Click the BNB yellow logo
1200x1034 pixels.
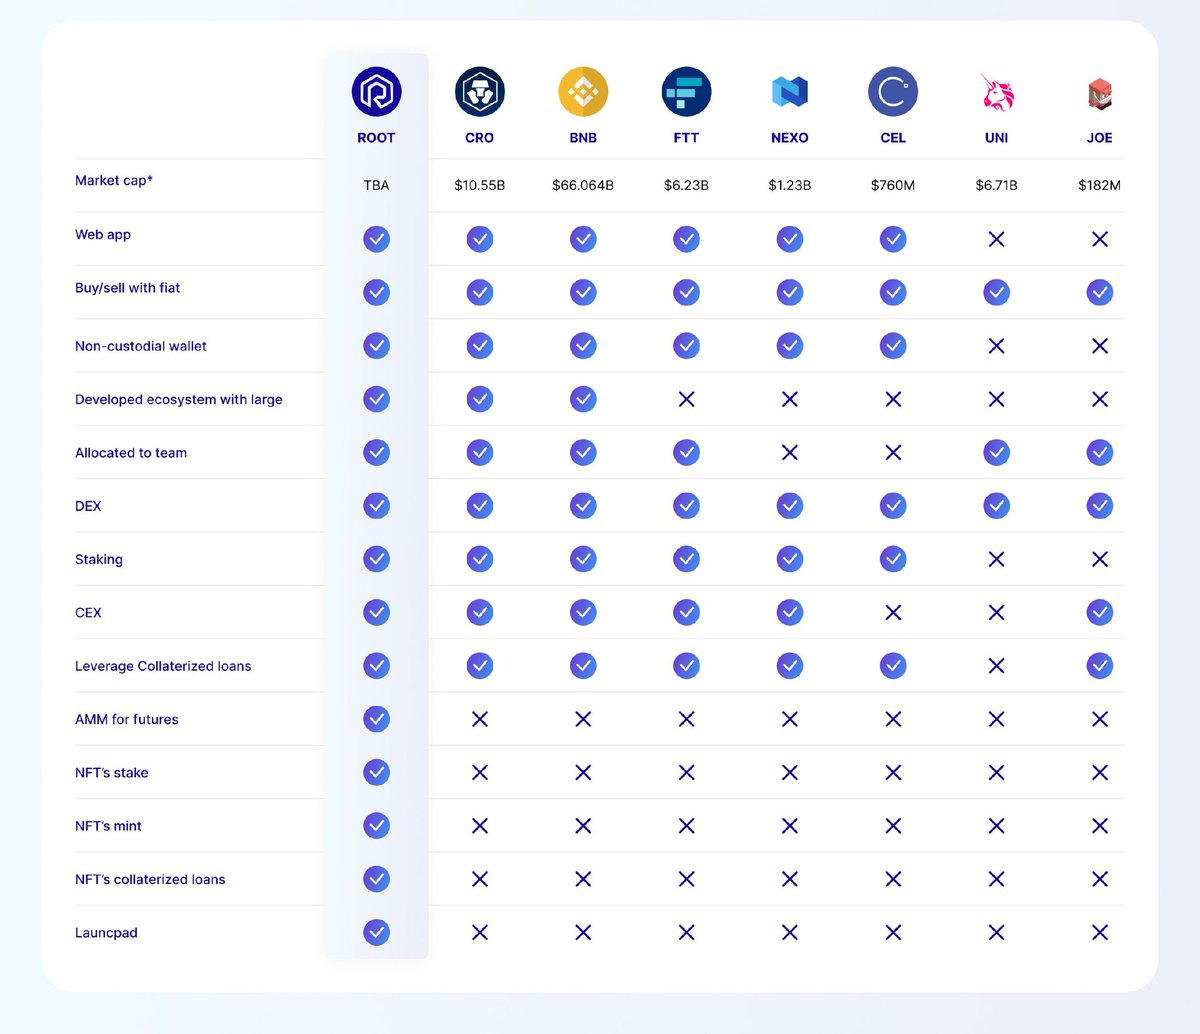pyautogui.click(x=583, y=92)
